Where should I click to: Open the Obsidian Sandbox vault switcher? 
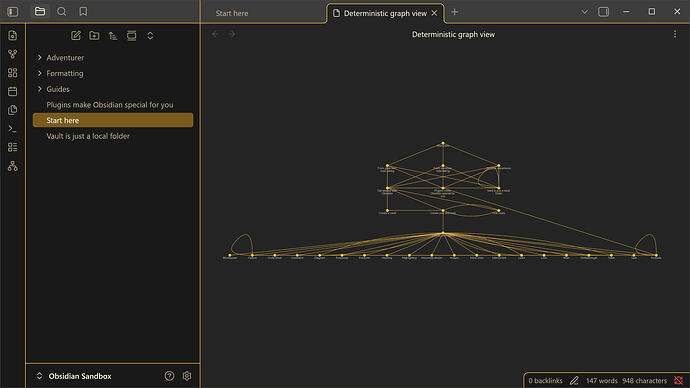click(x=74, y=376)
